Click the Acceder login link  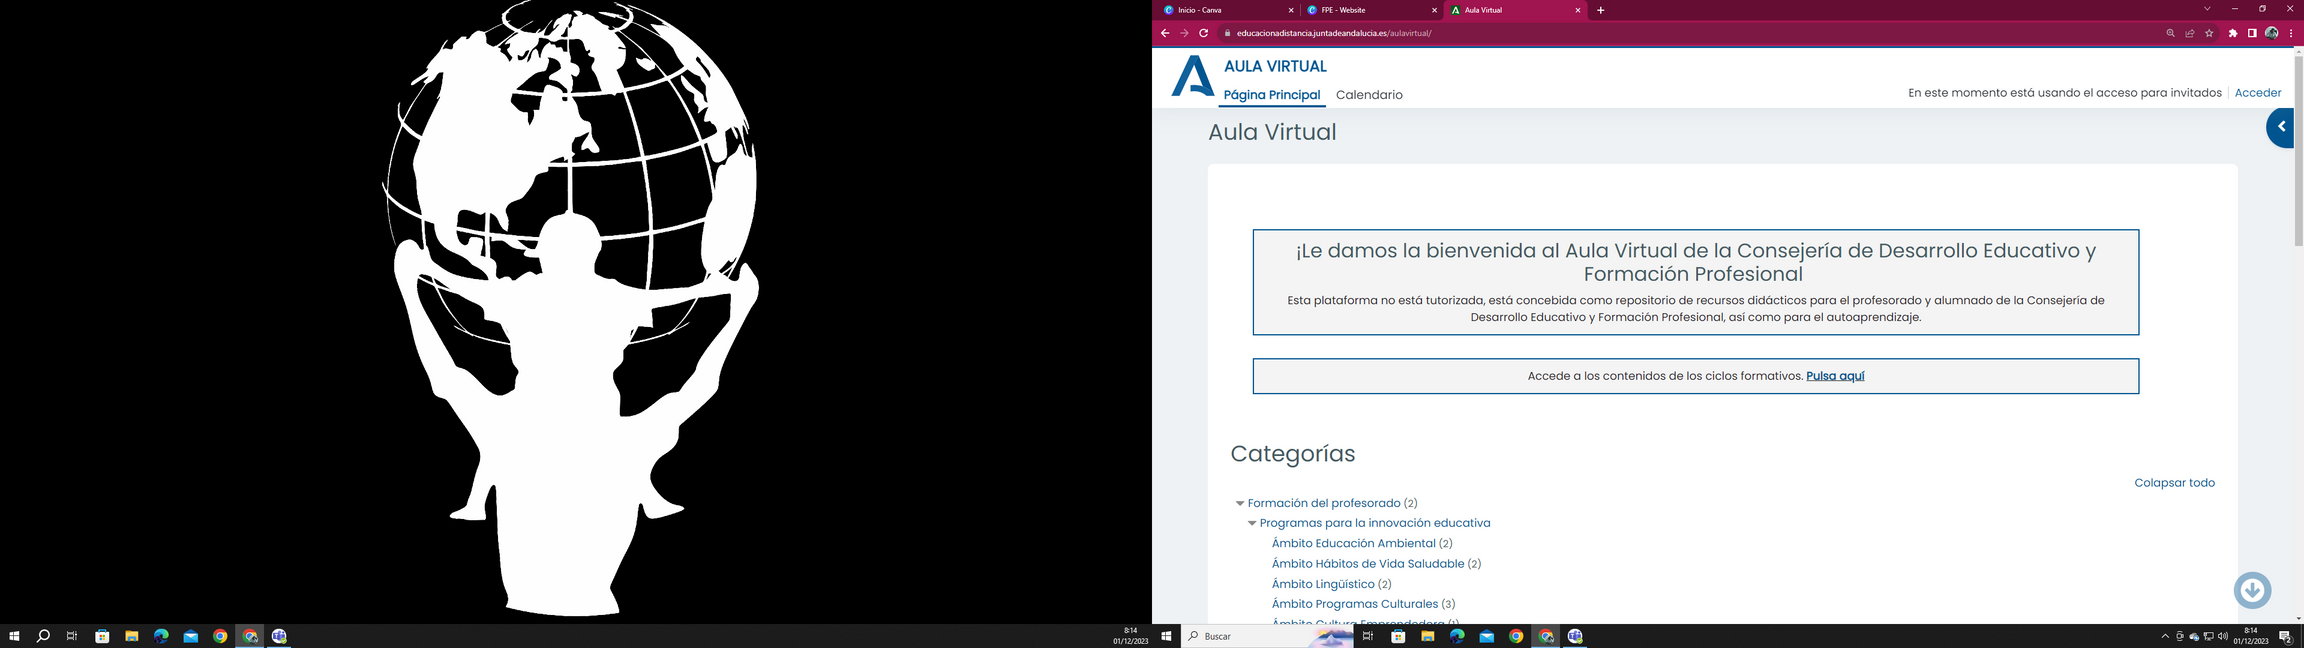tap(2258, 93)
